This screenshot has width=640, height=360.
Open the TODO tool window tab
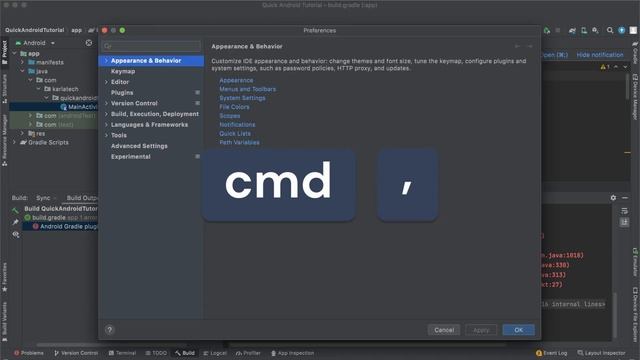156,353
